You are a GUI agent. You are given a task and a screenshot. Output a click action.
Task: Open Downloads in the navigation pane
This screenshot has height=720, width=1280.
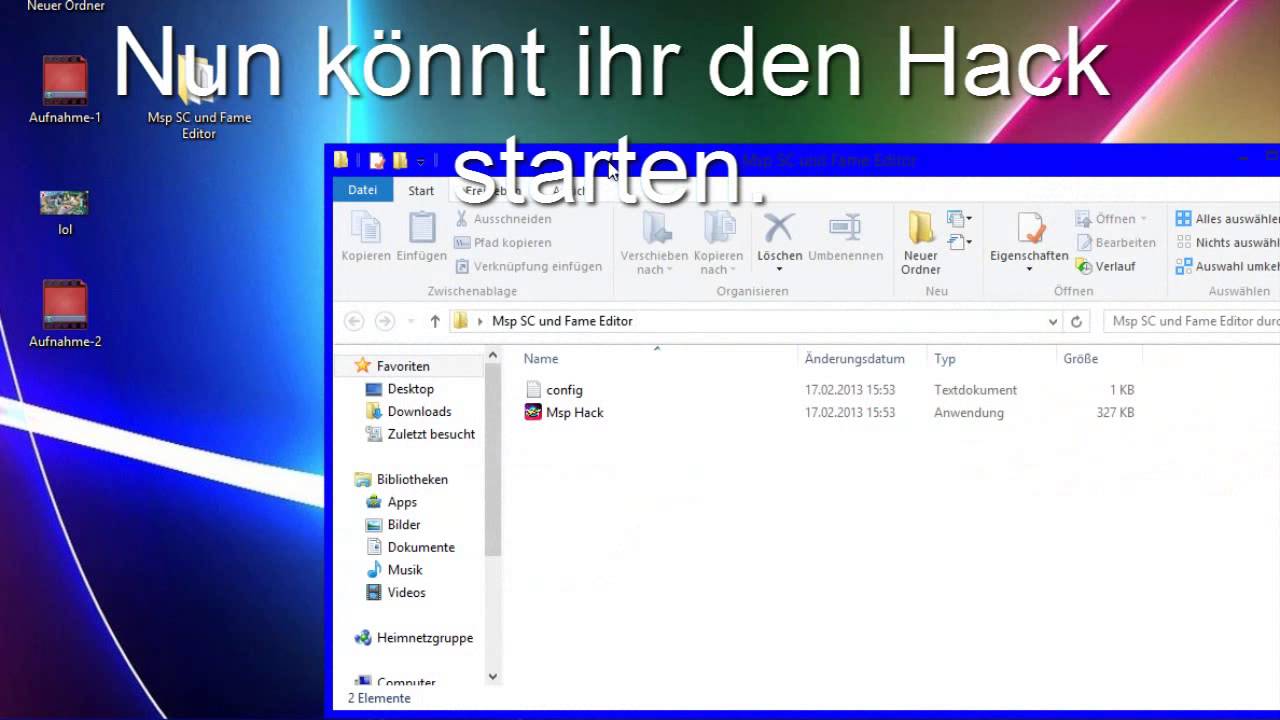tap(419, 411)
